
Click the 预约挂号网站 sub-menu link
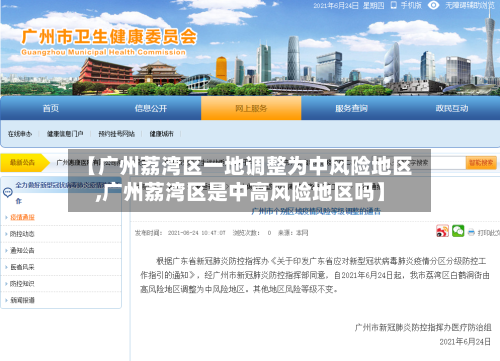click(x=116, y=134)
